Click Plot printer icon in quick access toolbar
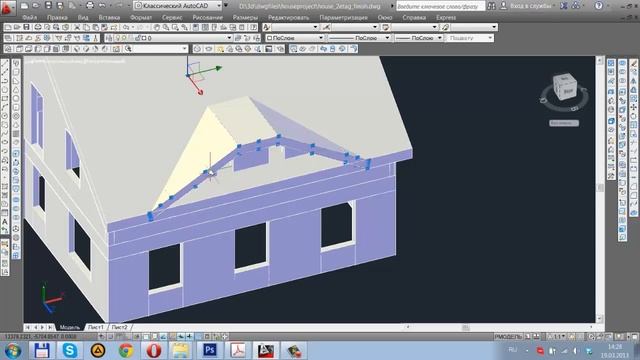The image size is (640, 360). (x=90, y=6)
